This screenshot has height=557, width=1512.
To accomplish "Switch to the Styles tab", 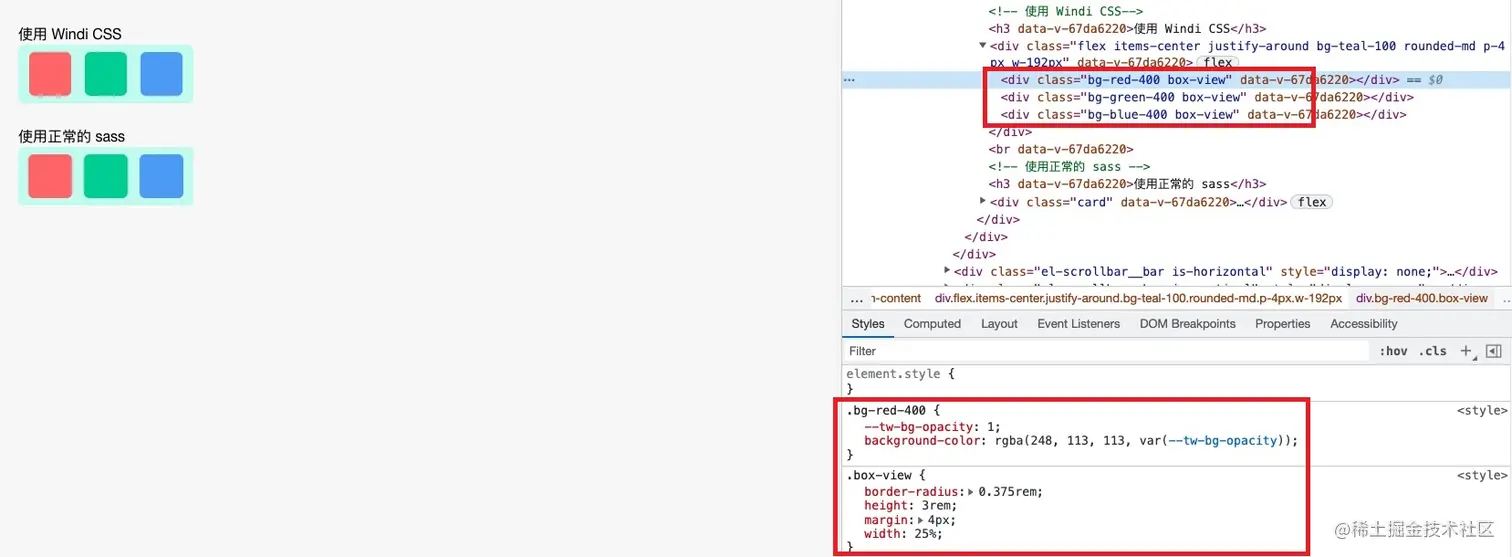I will click(868, 324).
